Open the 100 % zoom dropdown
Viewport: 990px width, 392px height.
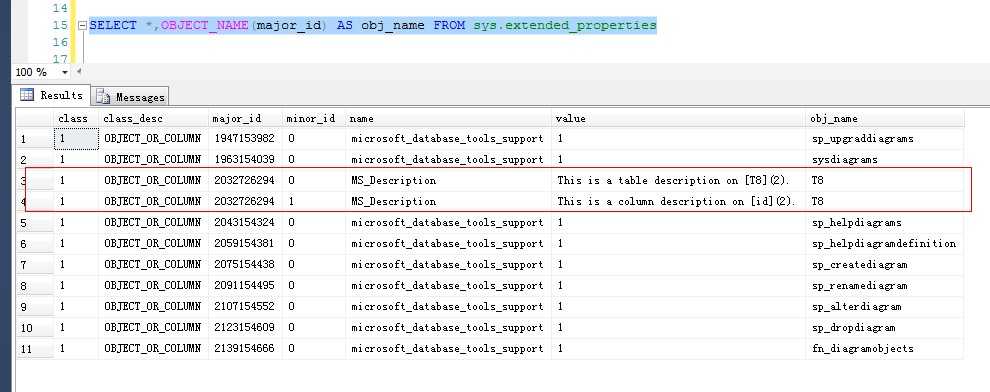(64, 73)
